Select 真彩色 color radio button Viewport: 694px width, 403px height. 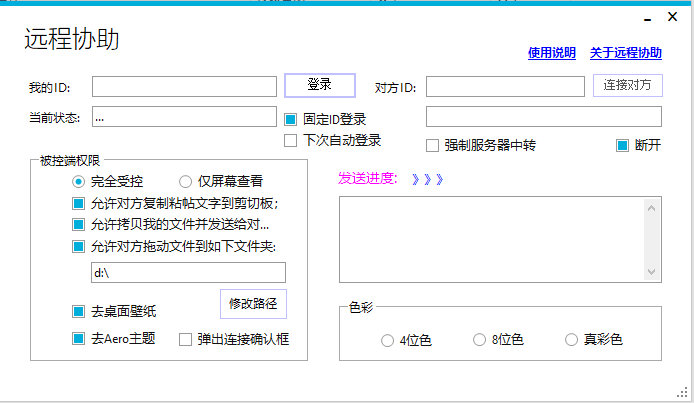click(x=571, y=340)
